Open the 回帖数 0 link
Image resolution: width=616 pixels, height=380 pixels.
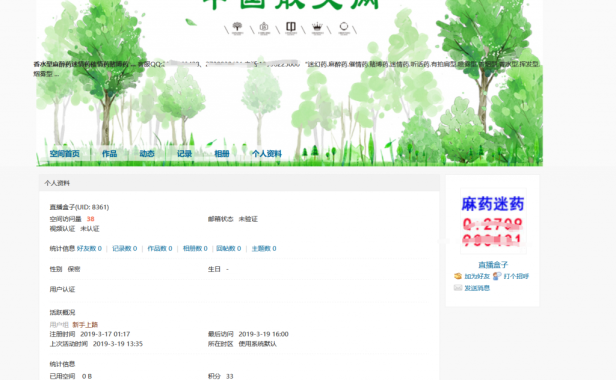click(228, 248)
